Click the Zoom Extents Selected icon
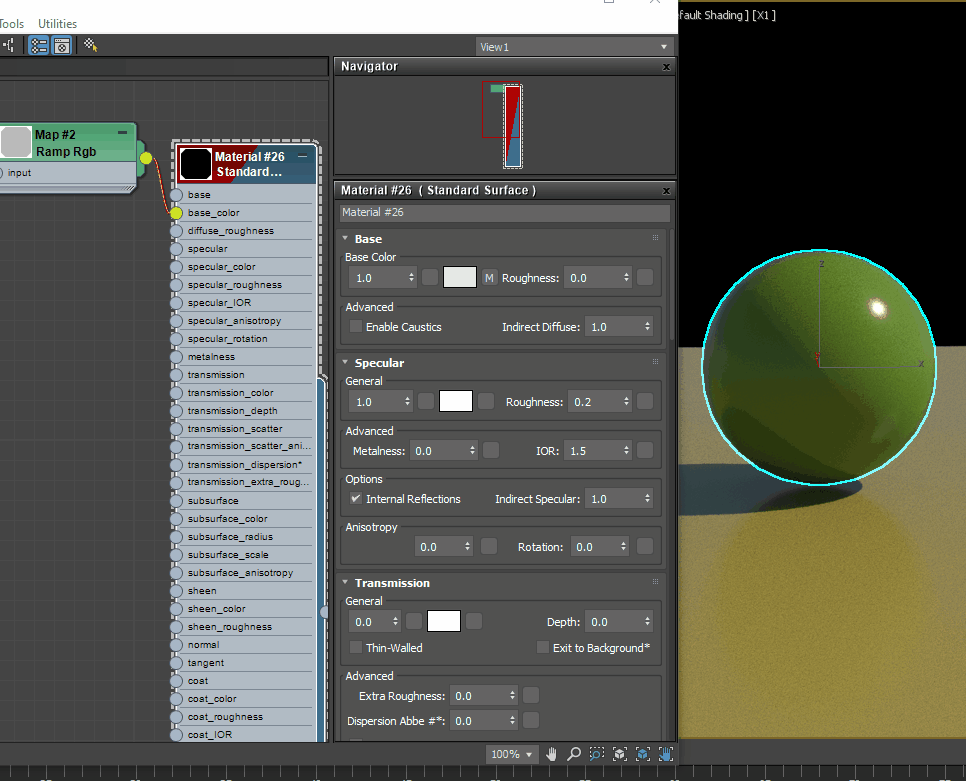The image size is (966, 781). tap(643, 754)
